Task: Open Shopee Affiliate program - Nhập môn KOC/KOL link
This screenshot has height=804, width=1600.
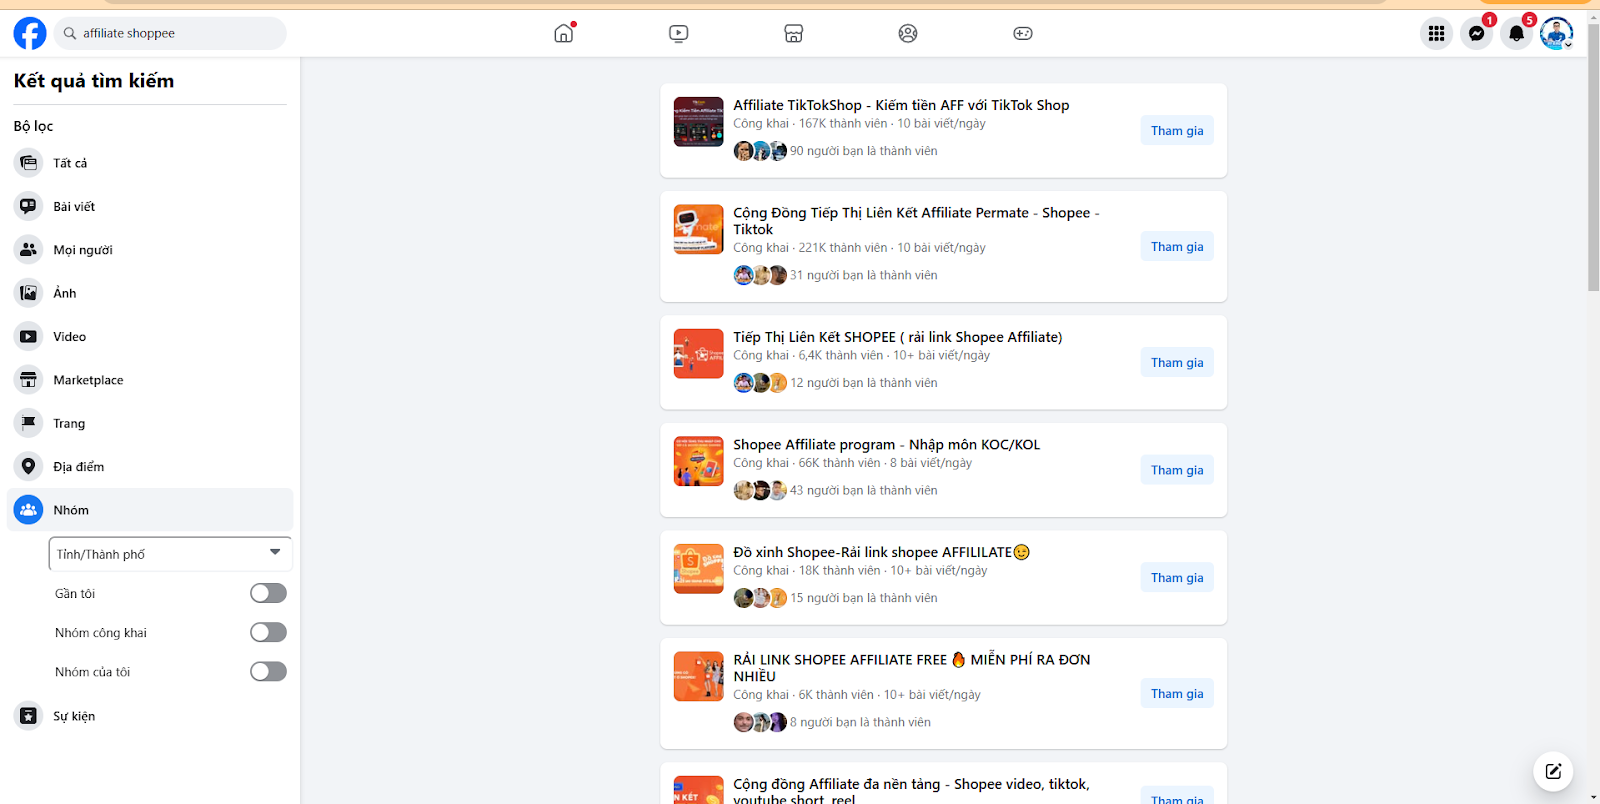Action: (x=887, y=445)
